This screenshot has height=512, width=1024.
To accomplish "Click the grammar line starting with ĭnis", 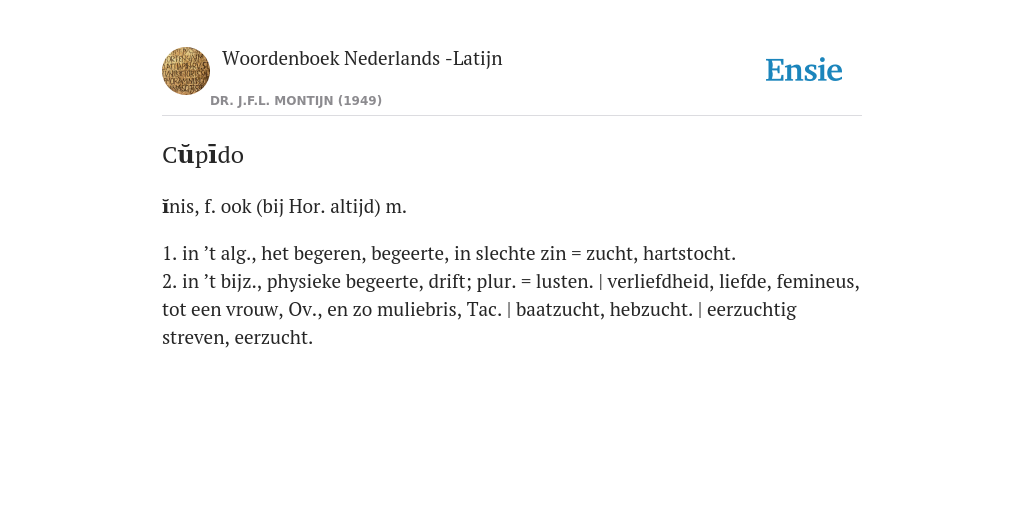I will [x=284, y=206].
